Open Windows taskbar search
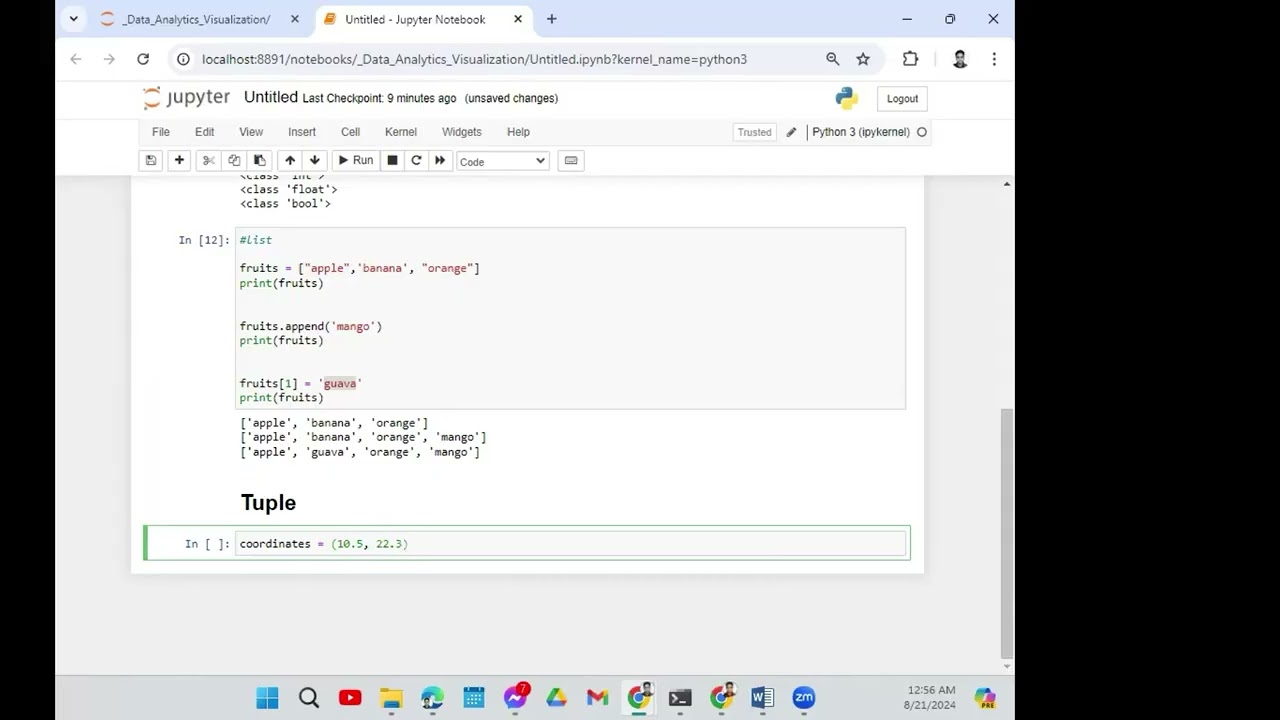The width and height of the screenshot is (1280, 720). (309, 698)
